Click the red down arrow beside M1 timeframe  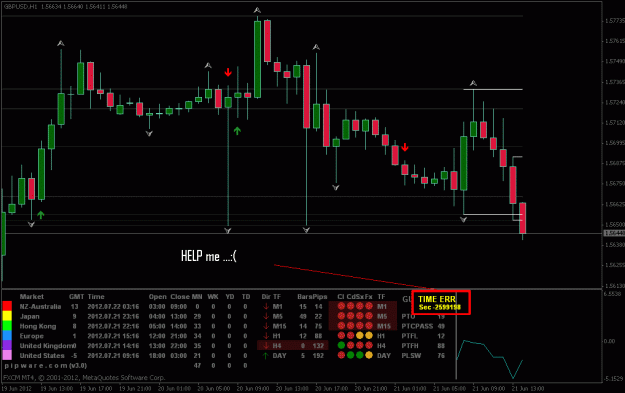coord(266,307)
